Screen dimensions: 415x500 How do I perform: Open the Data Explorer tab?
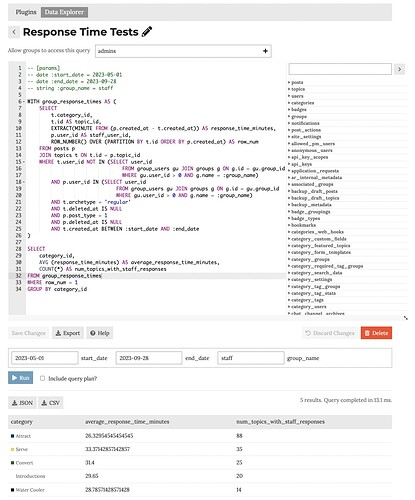(x=64, y=12)
